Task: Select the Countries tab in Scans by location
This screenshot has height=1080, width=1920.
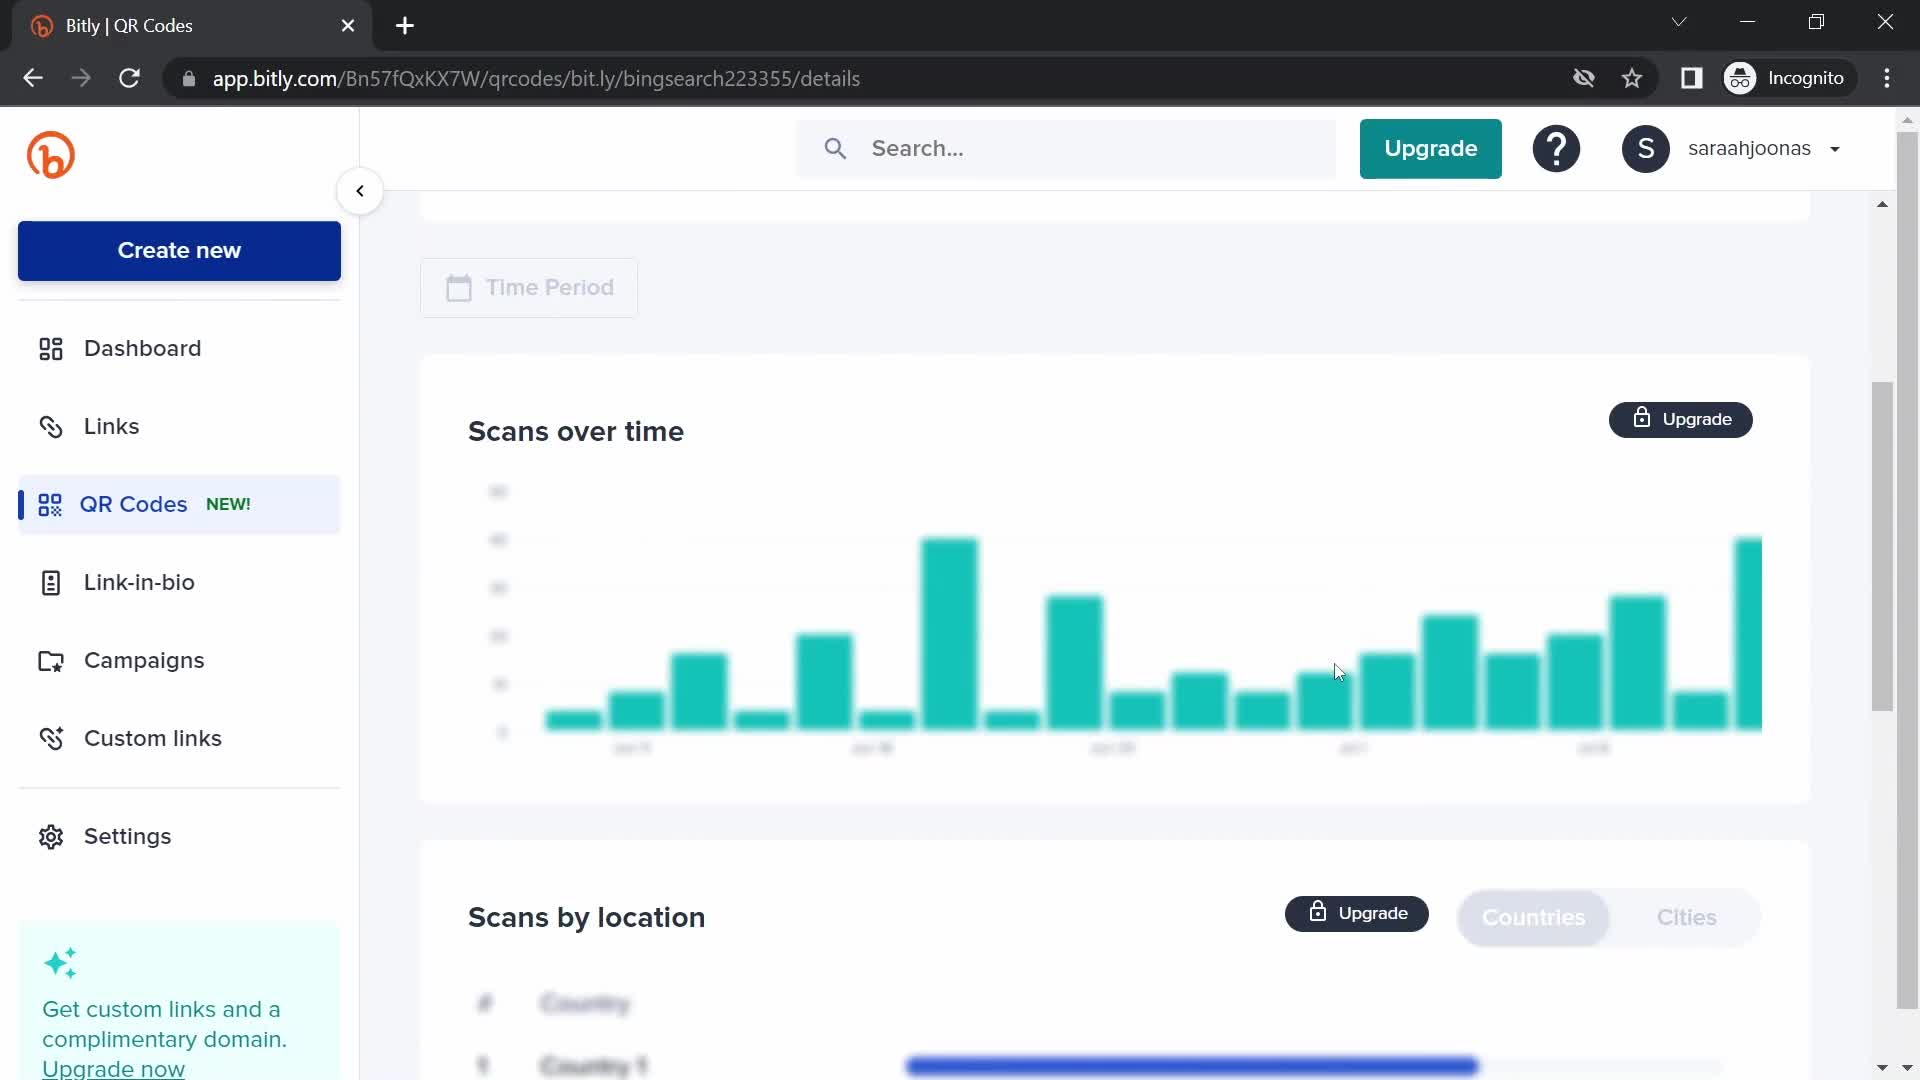Action: click(1535, 918)
